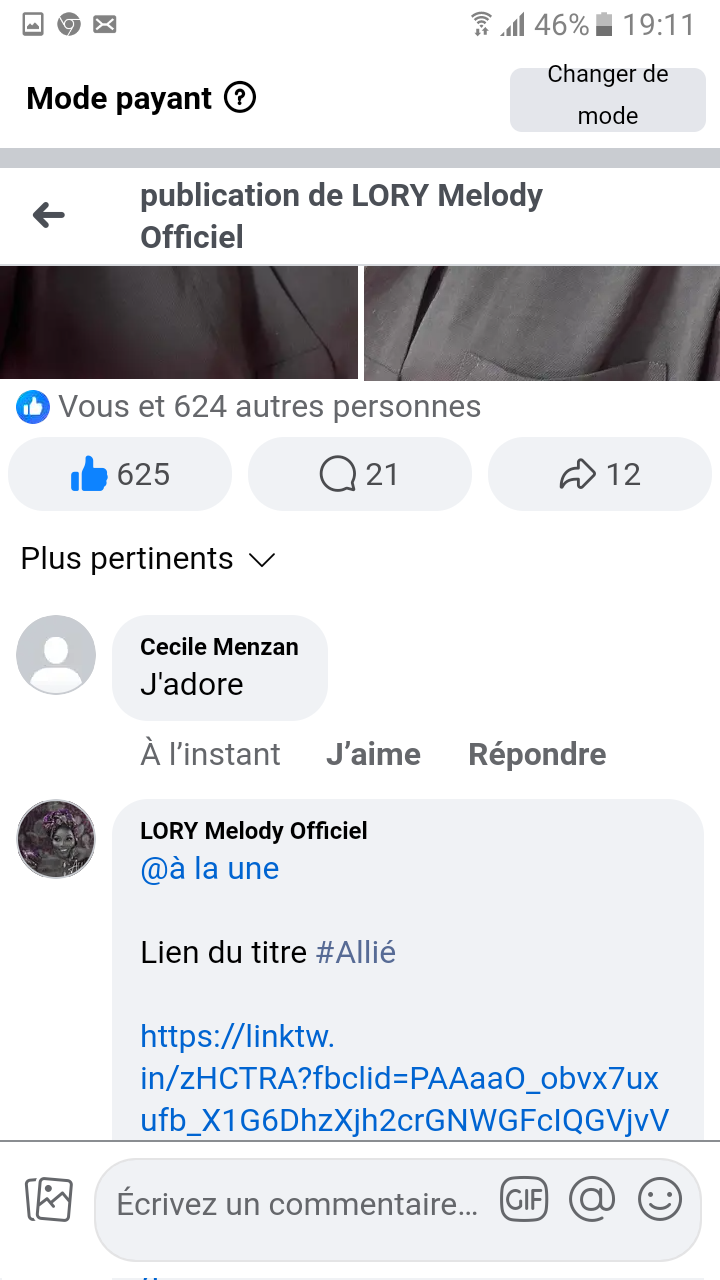Screen dimensions: 720x1280
Task: Toggle J'aime on Cecile Menzan's comment
Action: 373,754
